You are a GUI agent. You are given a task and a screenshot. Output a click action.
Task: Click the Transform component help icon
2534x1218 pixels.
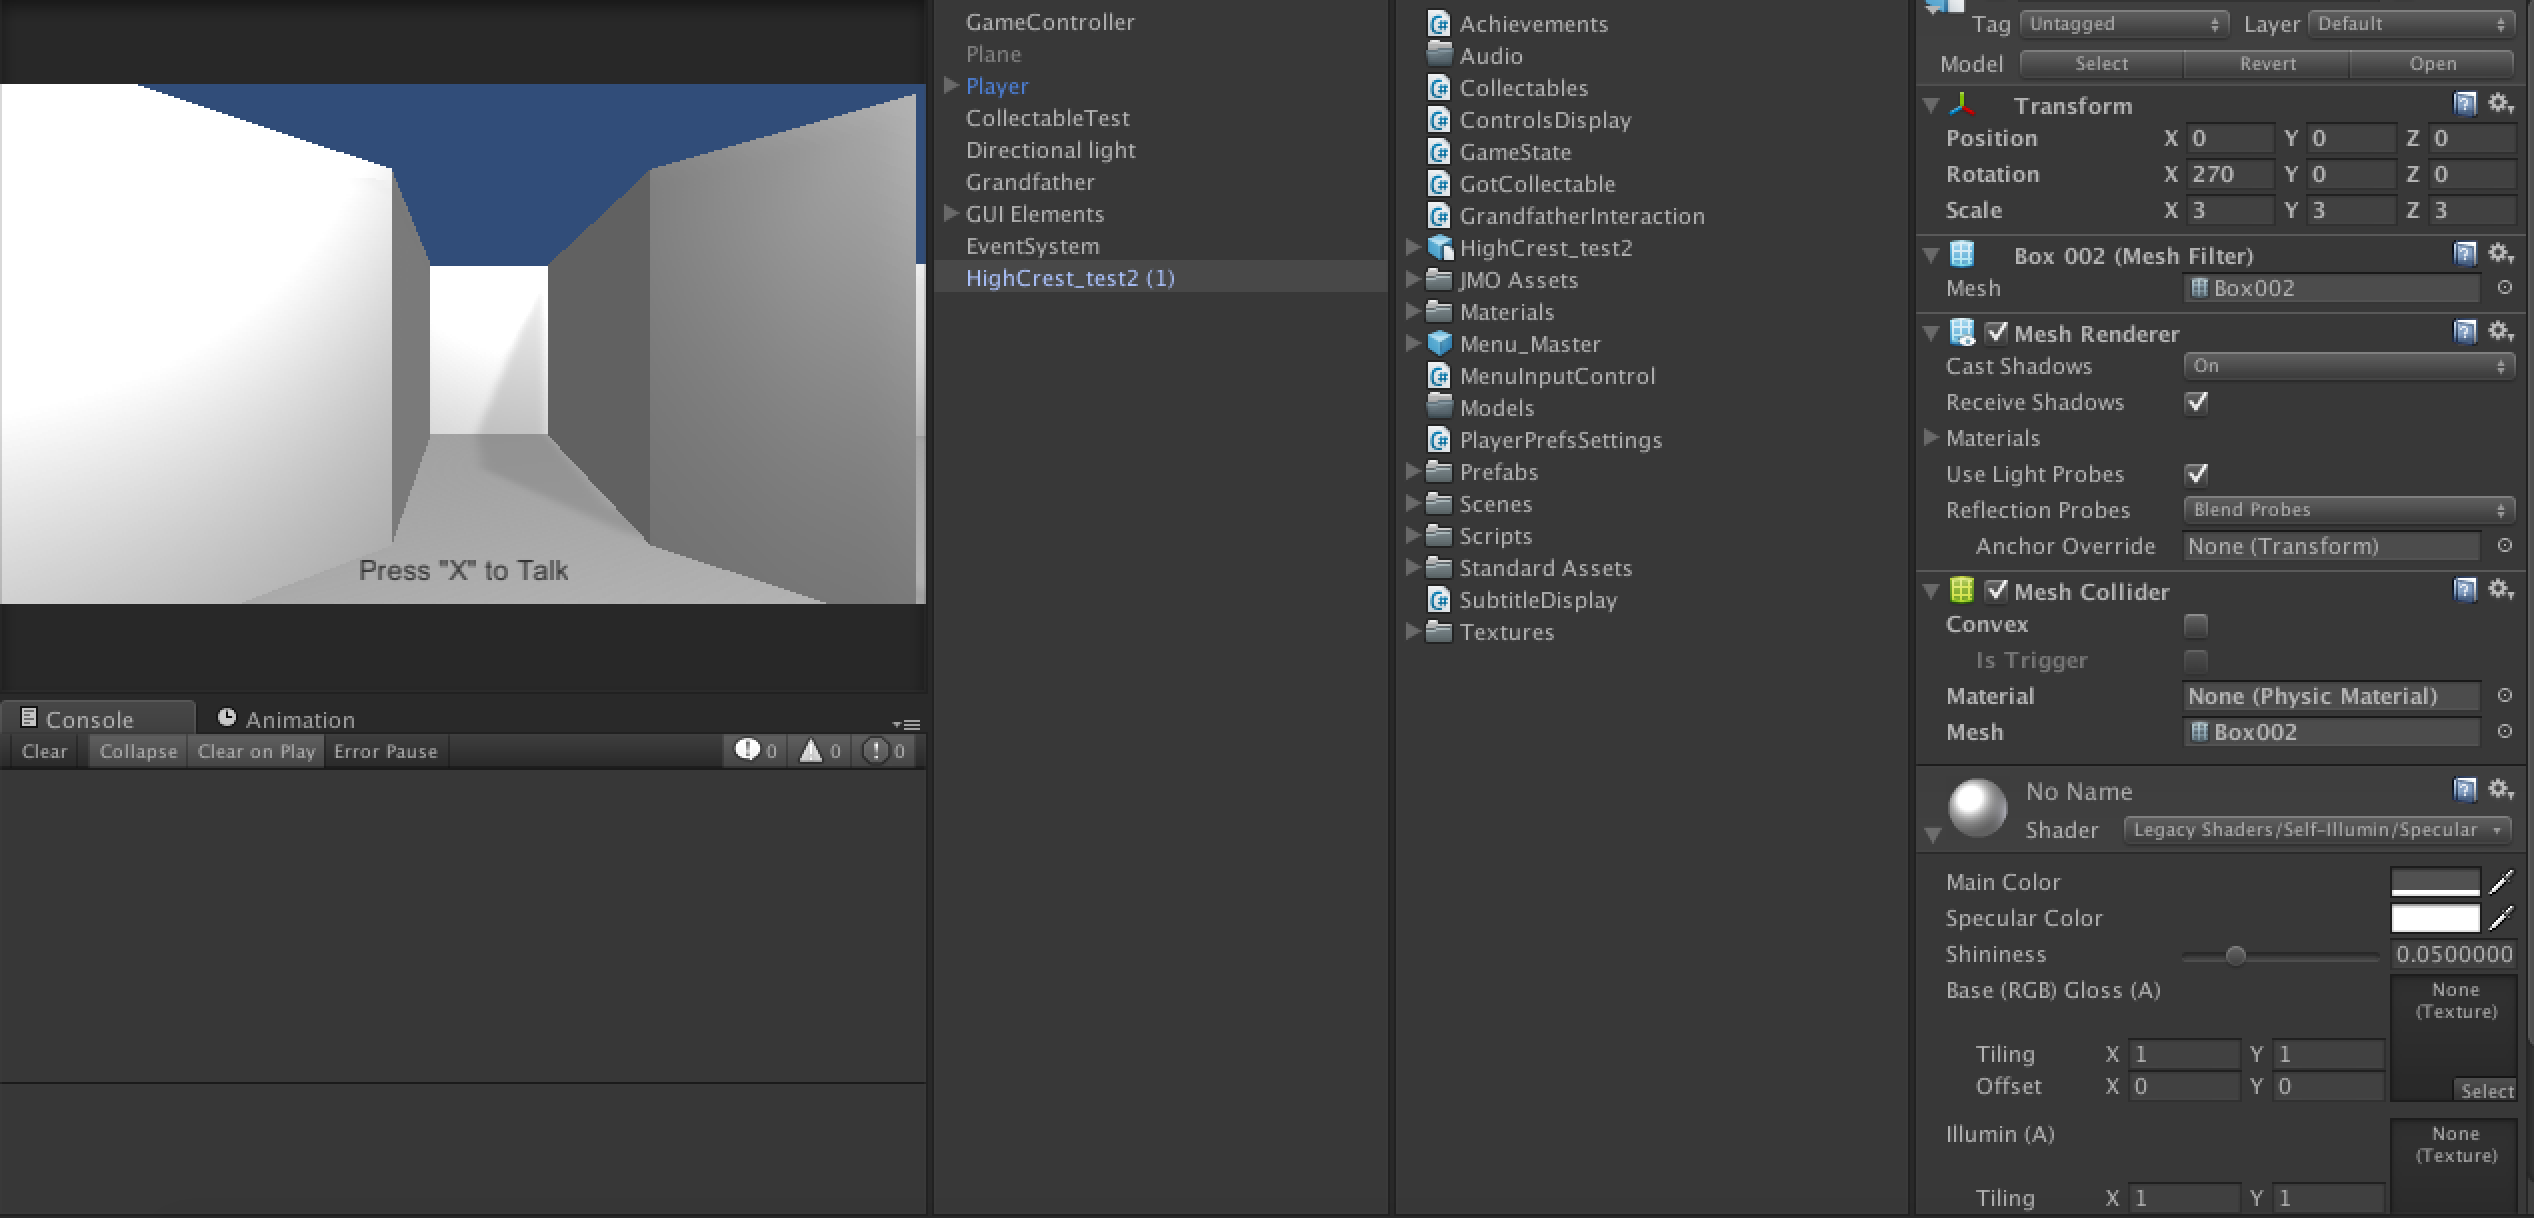point(2465,104)
